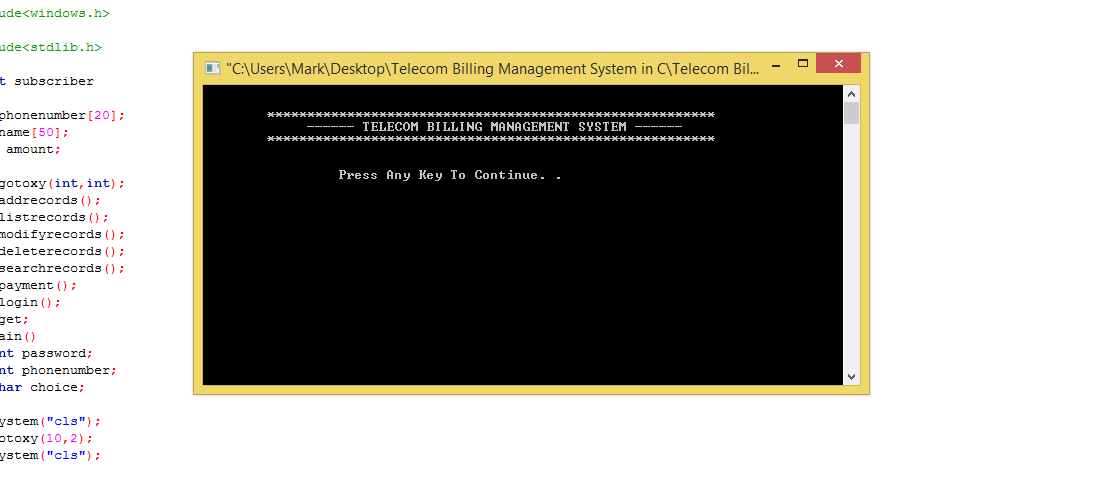
Task: Click the 'addrecords();' code line
Action: coord(50,201)
